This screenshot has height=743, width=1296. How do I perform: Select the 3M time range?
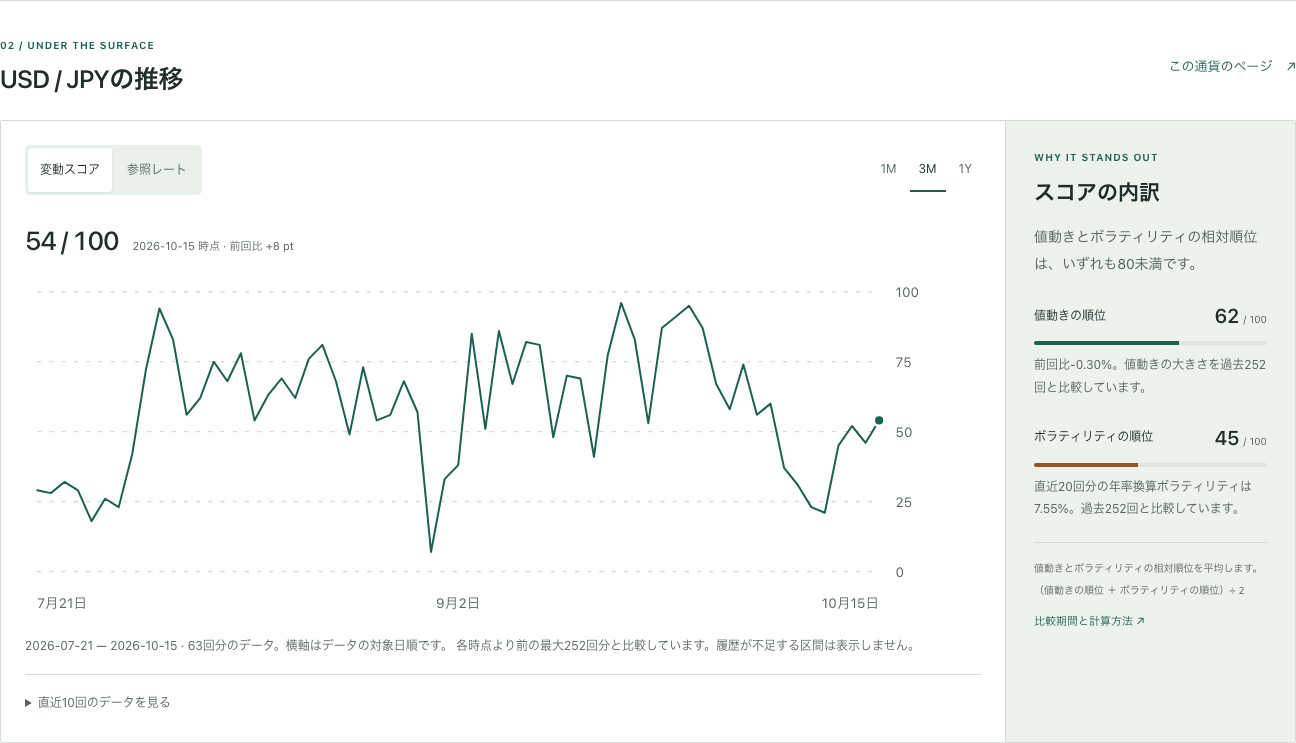point(927,169)
